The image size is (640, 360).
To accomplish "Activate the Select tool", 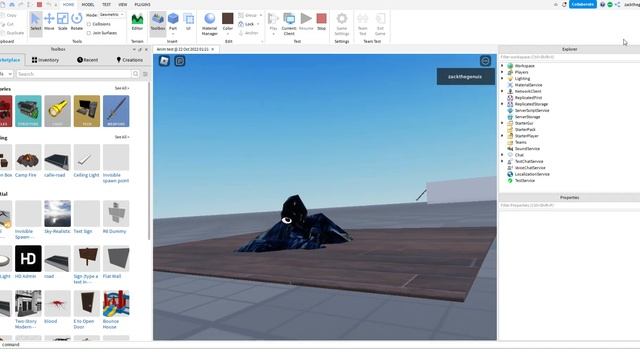I will (x=36, y=22).
